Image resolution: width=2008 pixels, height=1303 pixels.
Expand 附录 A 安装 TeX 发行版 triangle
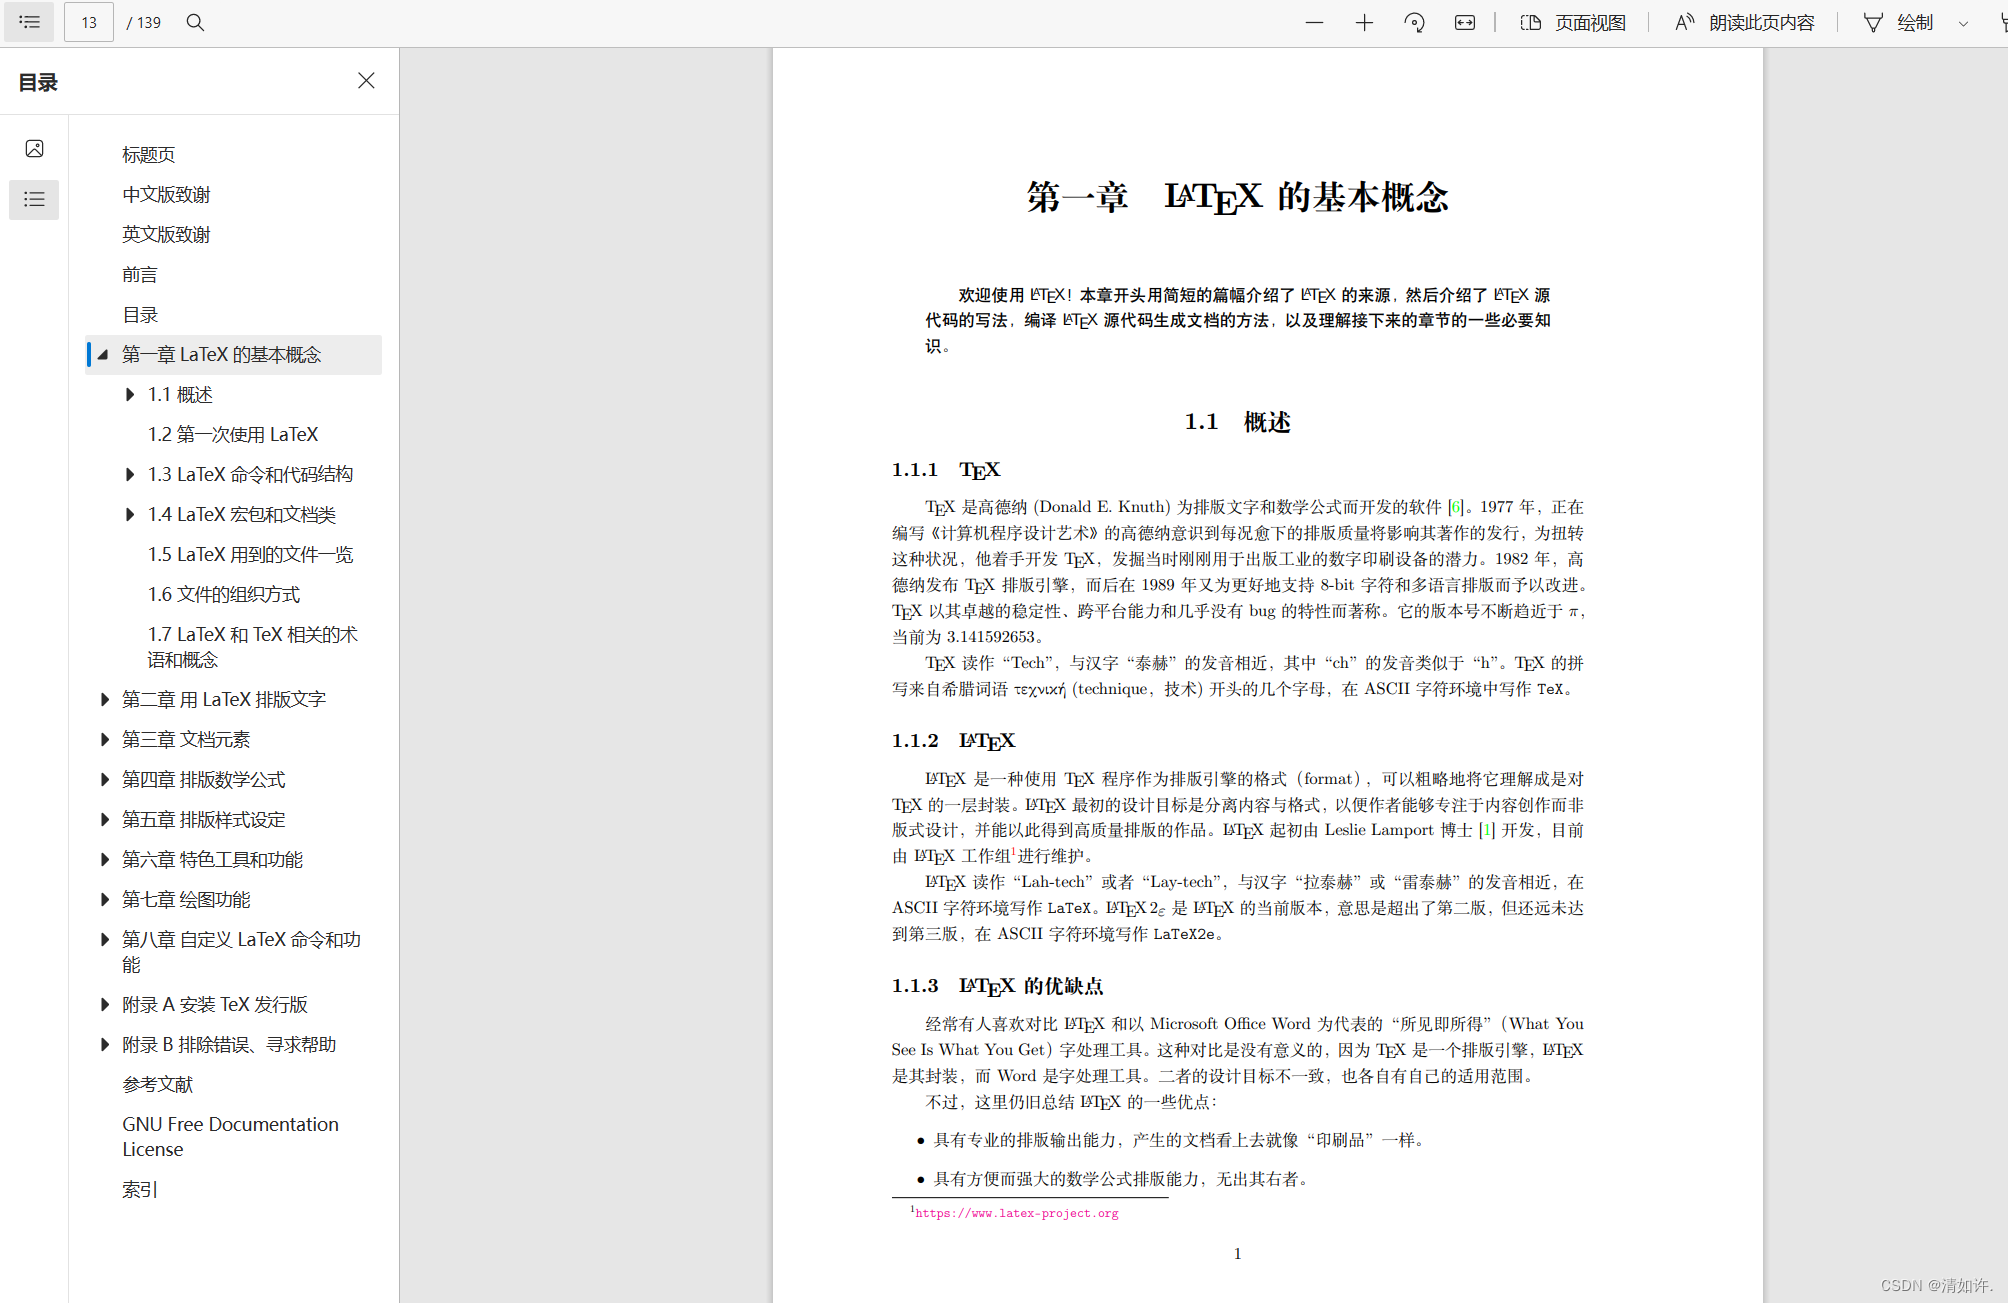(103, 1004)
